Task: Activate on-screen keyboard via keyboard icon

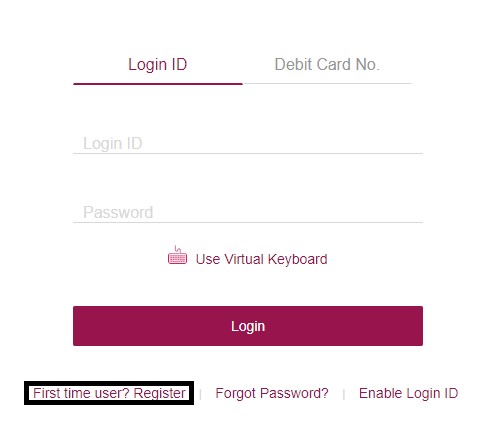Action: [177, 255]
